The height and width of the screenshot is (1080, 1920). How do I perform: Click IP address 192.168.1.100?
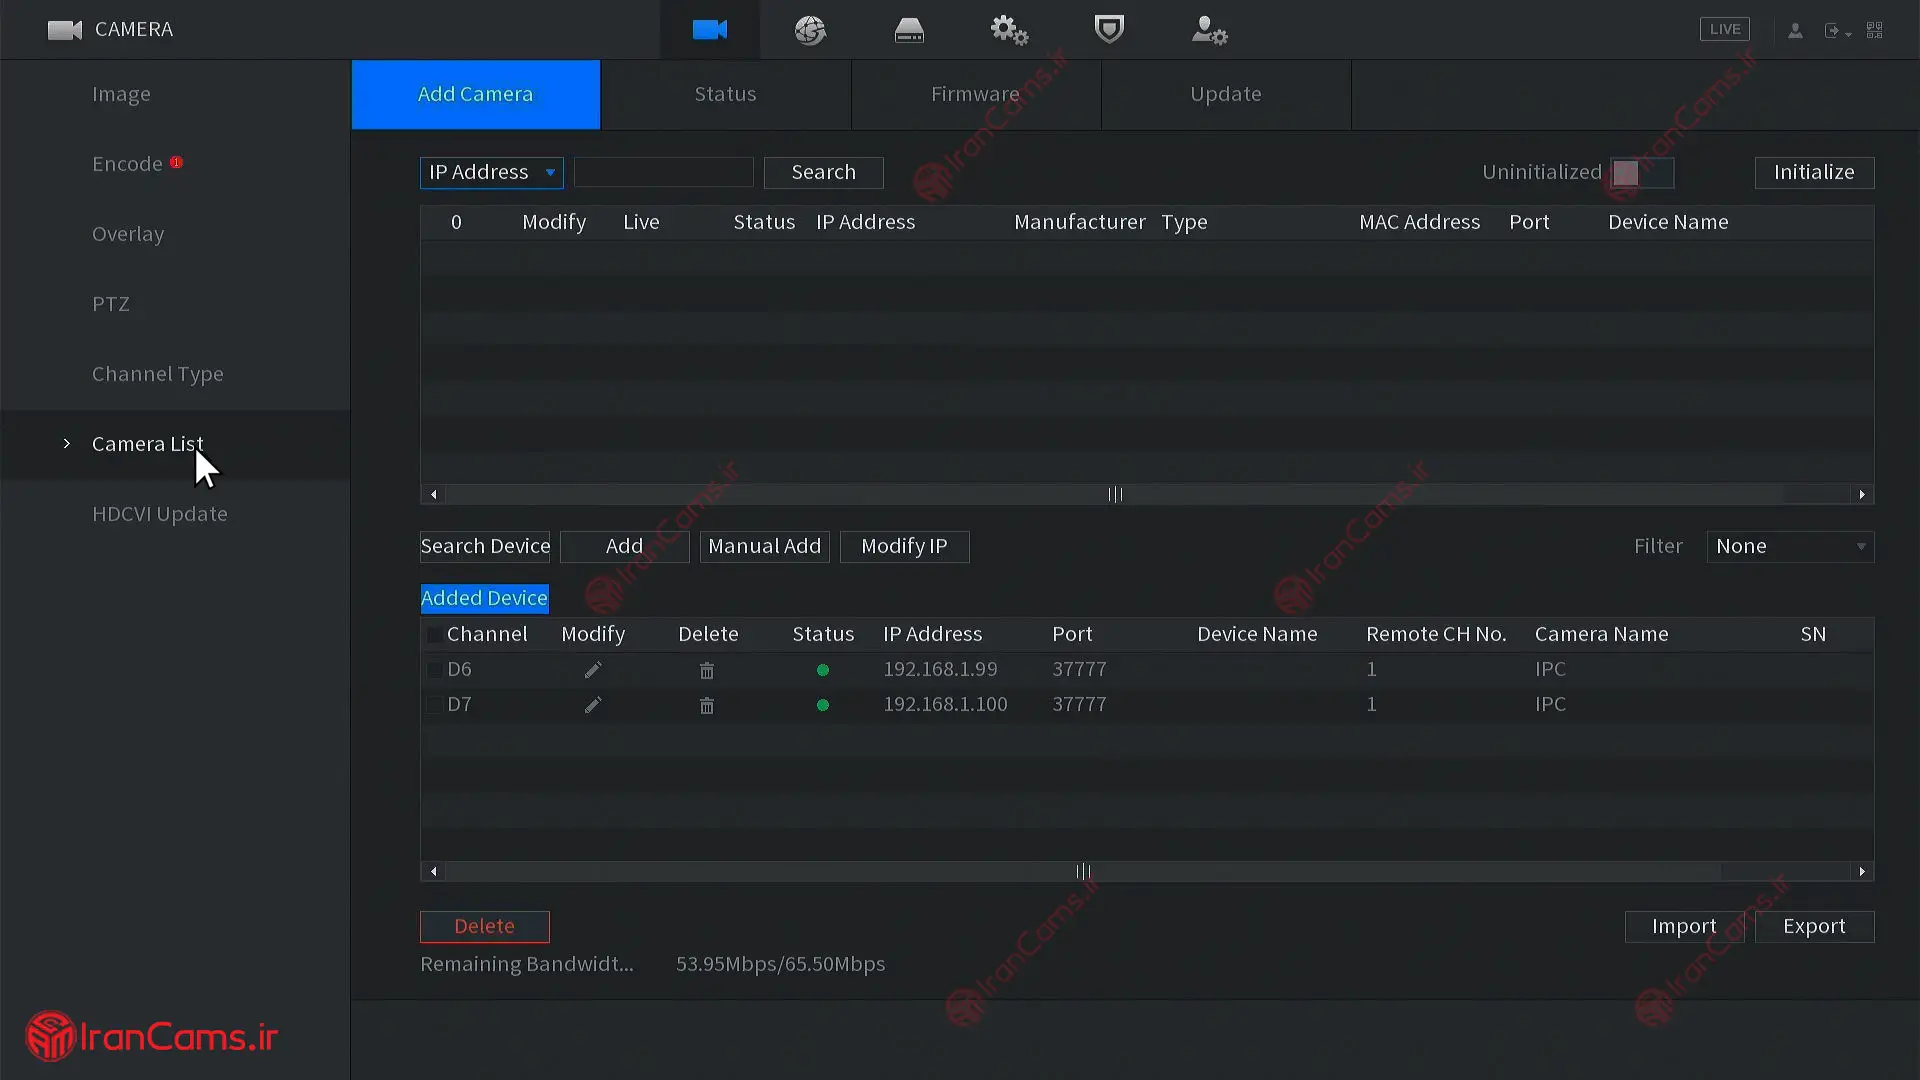[x=945, y=705]
